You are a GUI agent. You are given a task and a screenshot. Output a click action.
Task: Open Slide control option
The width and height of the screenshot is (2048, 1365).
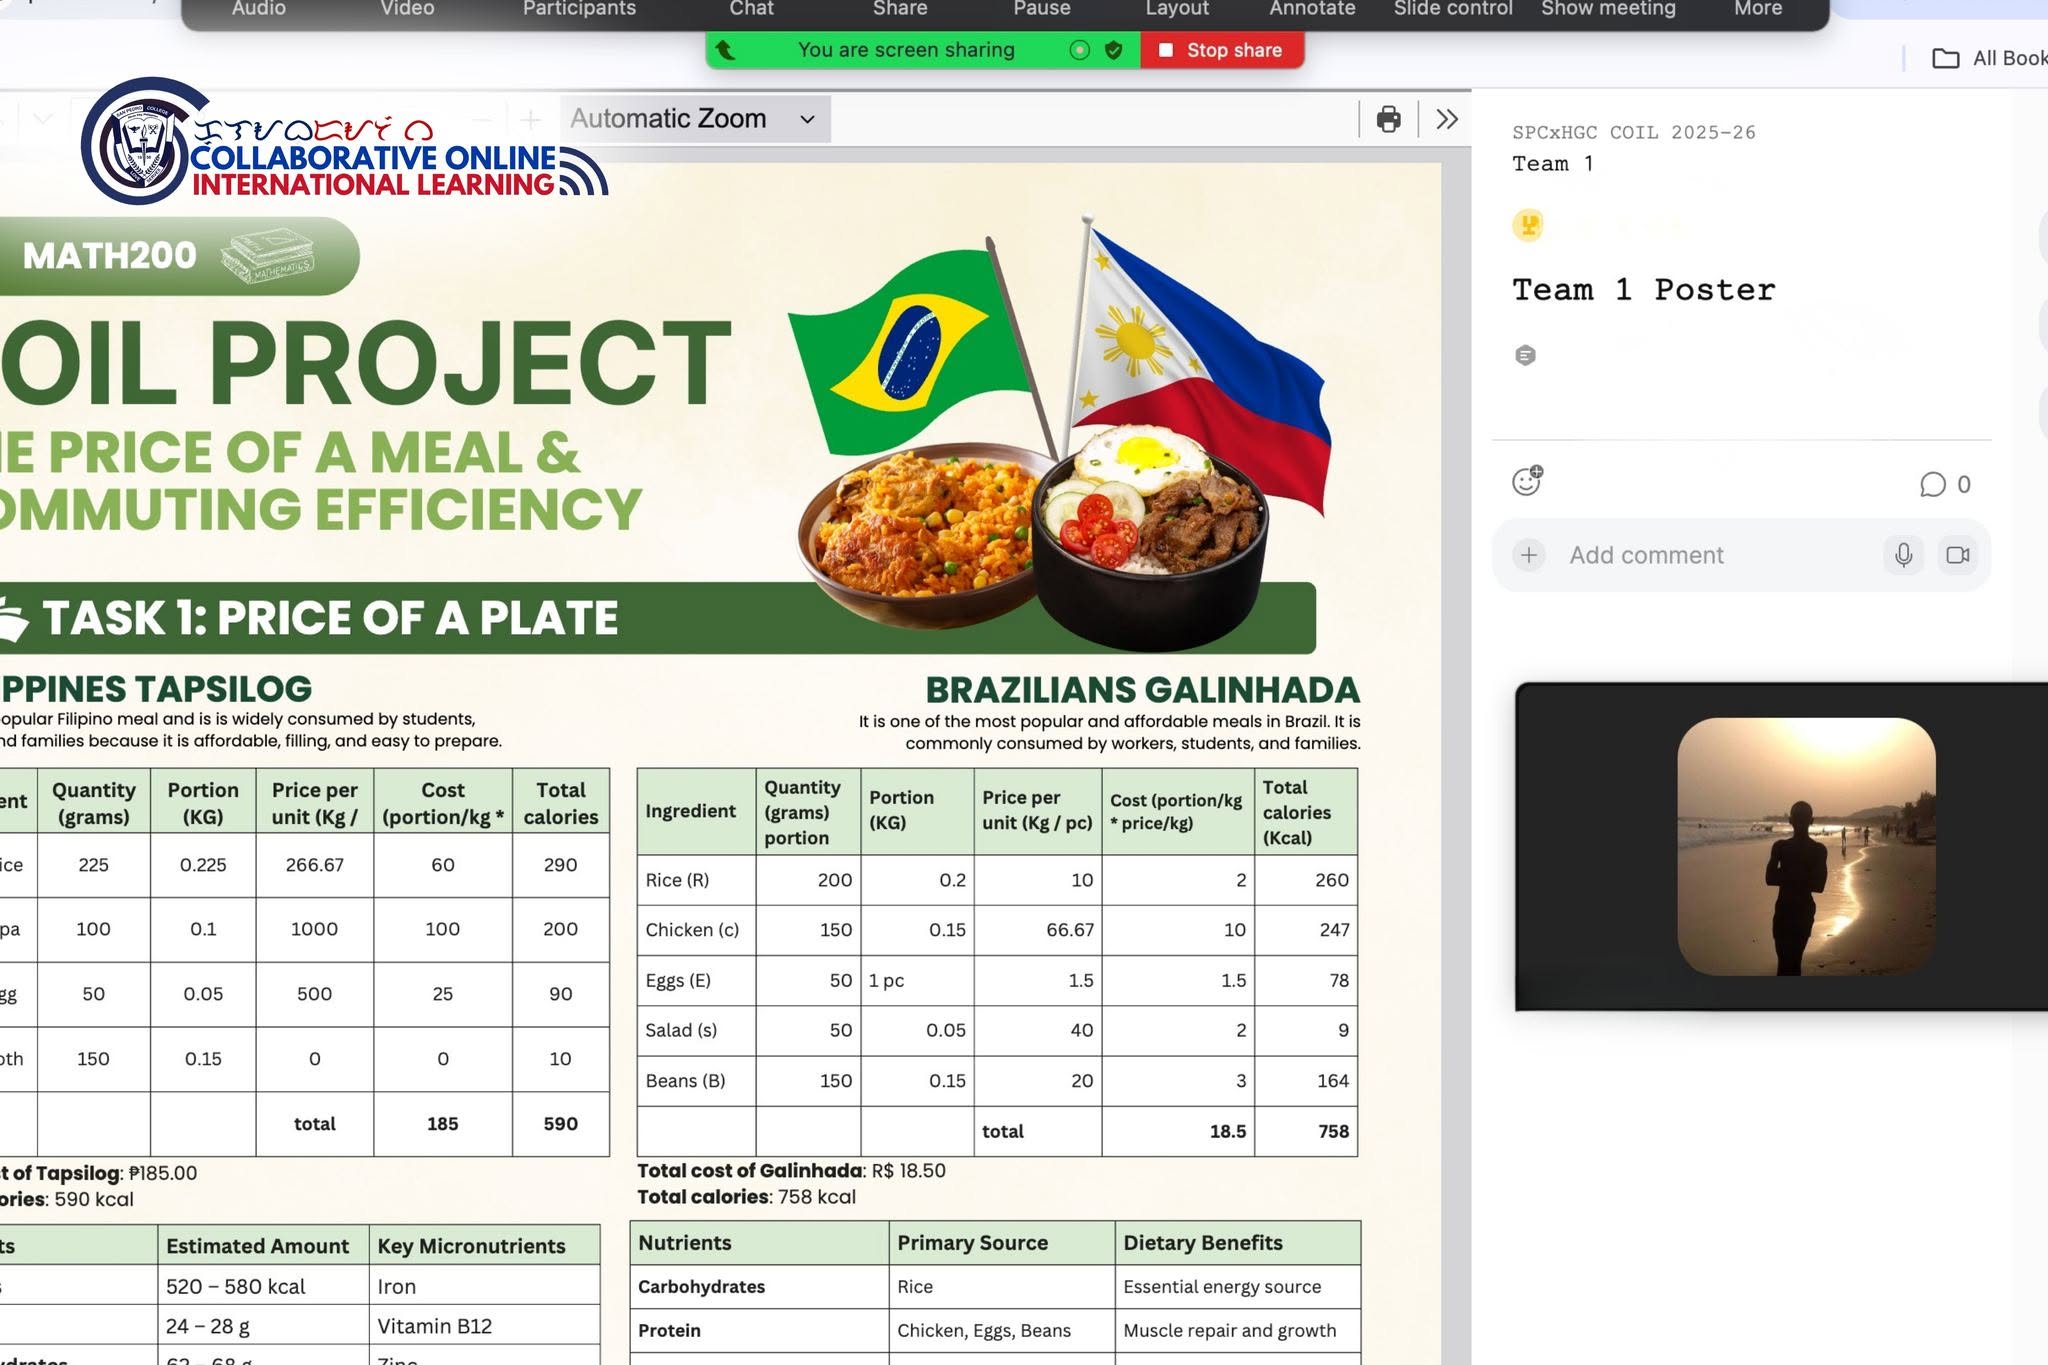tap(1453, 9)
